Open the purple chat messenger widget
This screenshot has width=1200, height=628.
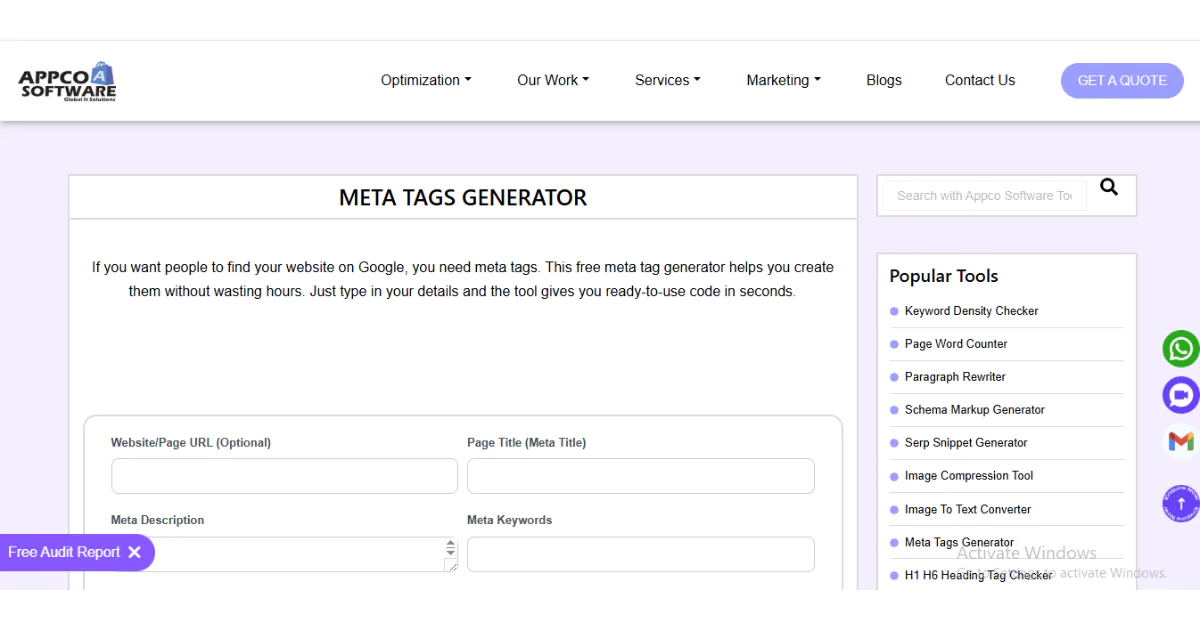(x=1180, y=395)
